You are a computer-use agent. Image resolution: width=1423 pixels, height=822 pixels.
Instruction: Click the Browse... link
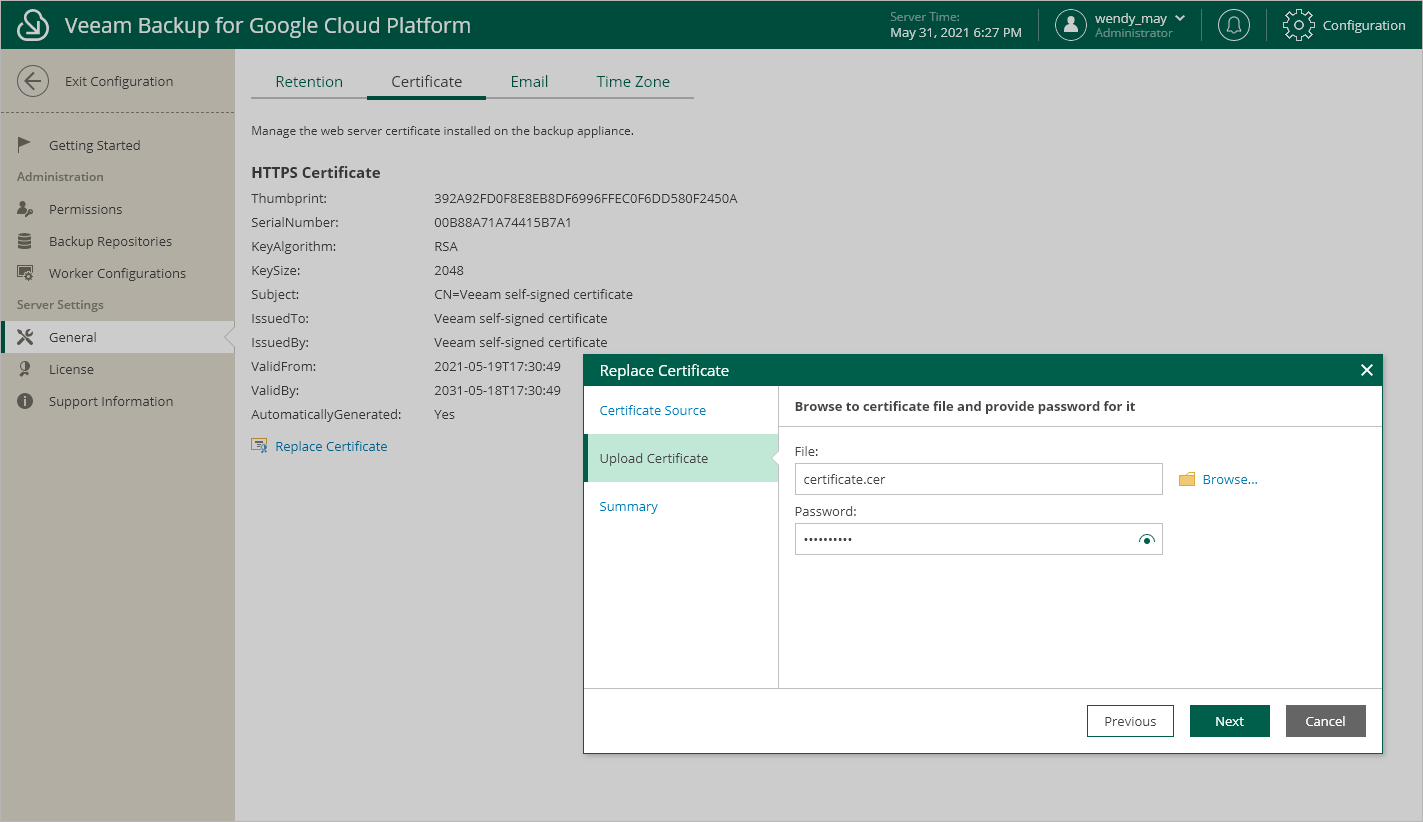[1230, 480]
